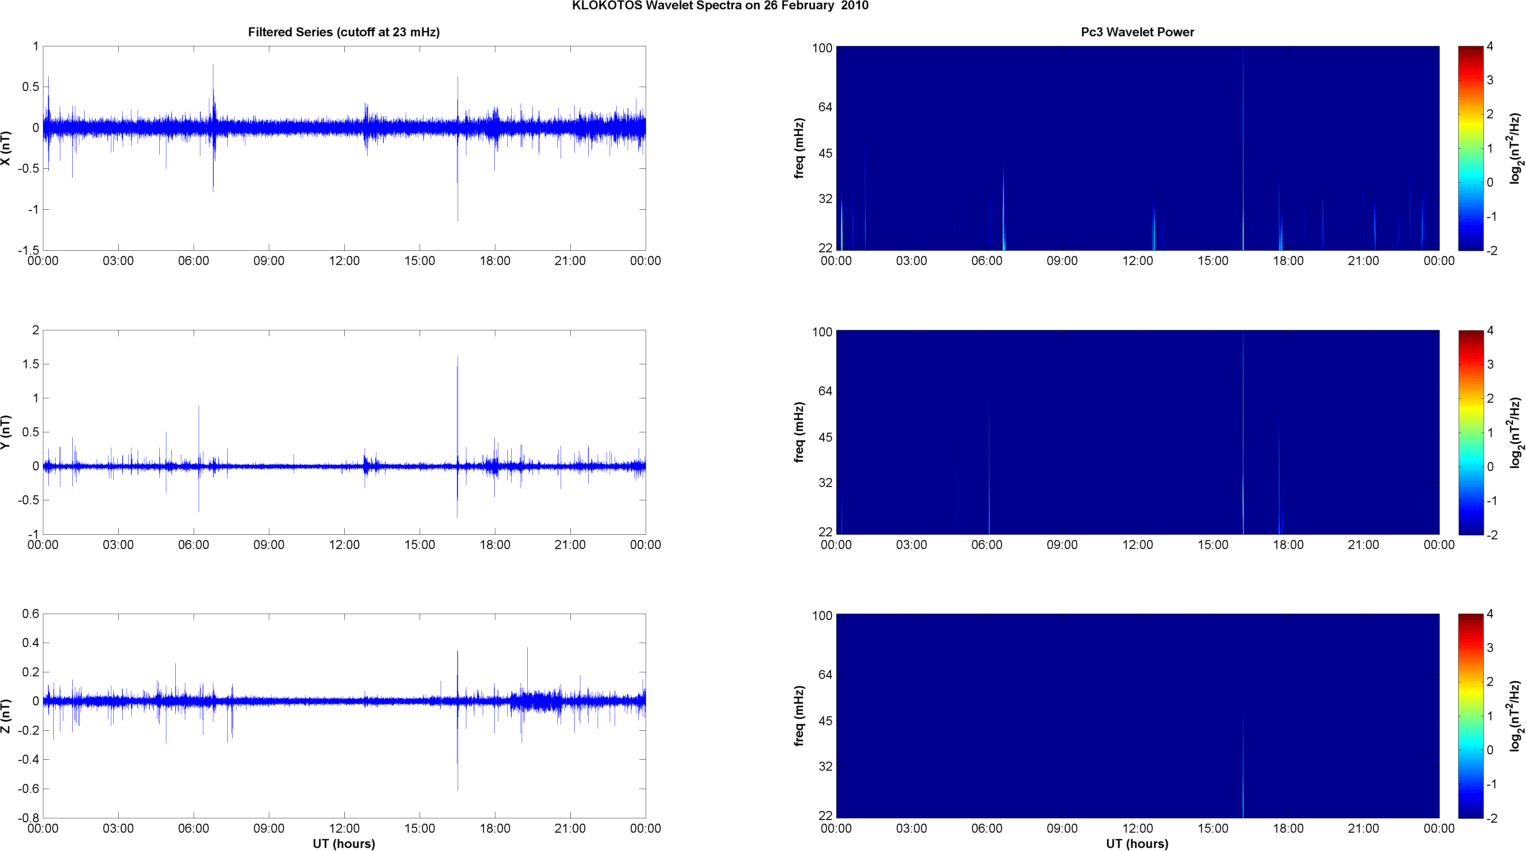Pick the colorbar of the bottom wavelet spectrogram
Viewport: 1526px width, 851px height.
pyautogui.click(x=1470, y=716)
